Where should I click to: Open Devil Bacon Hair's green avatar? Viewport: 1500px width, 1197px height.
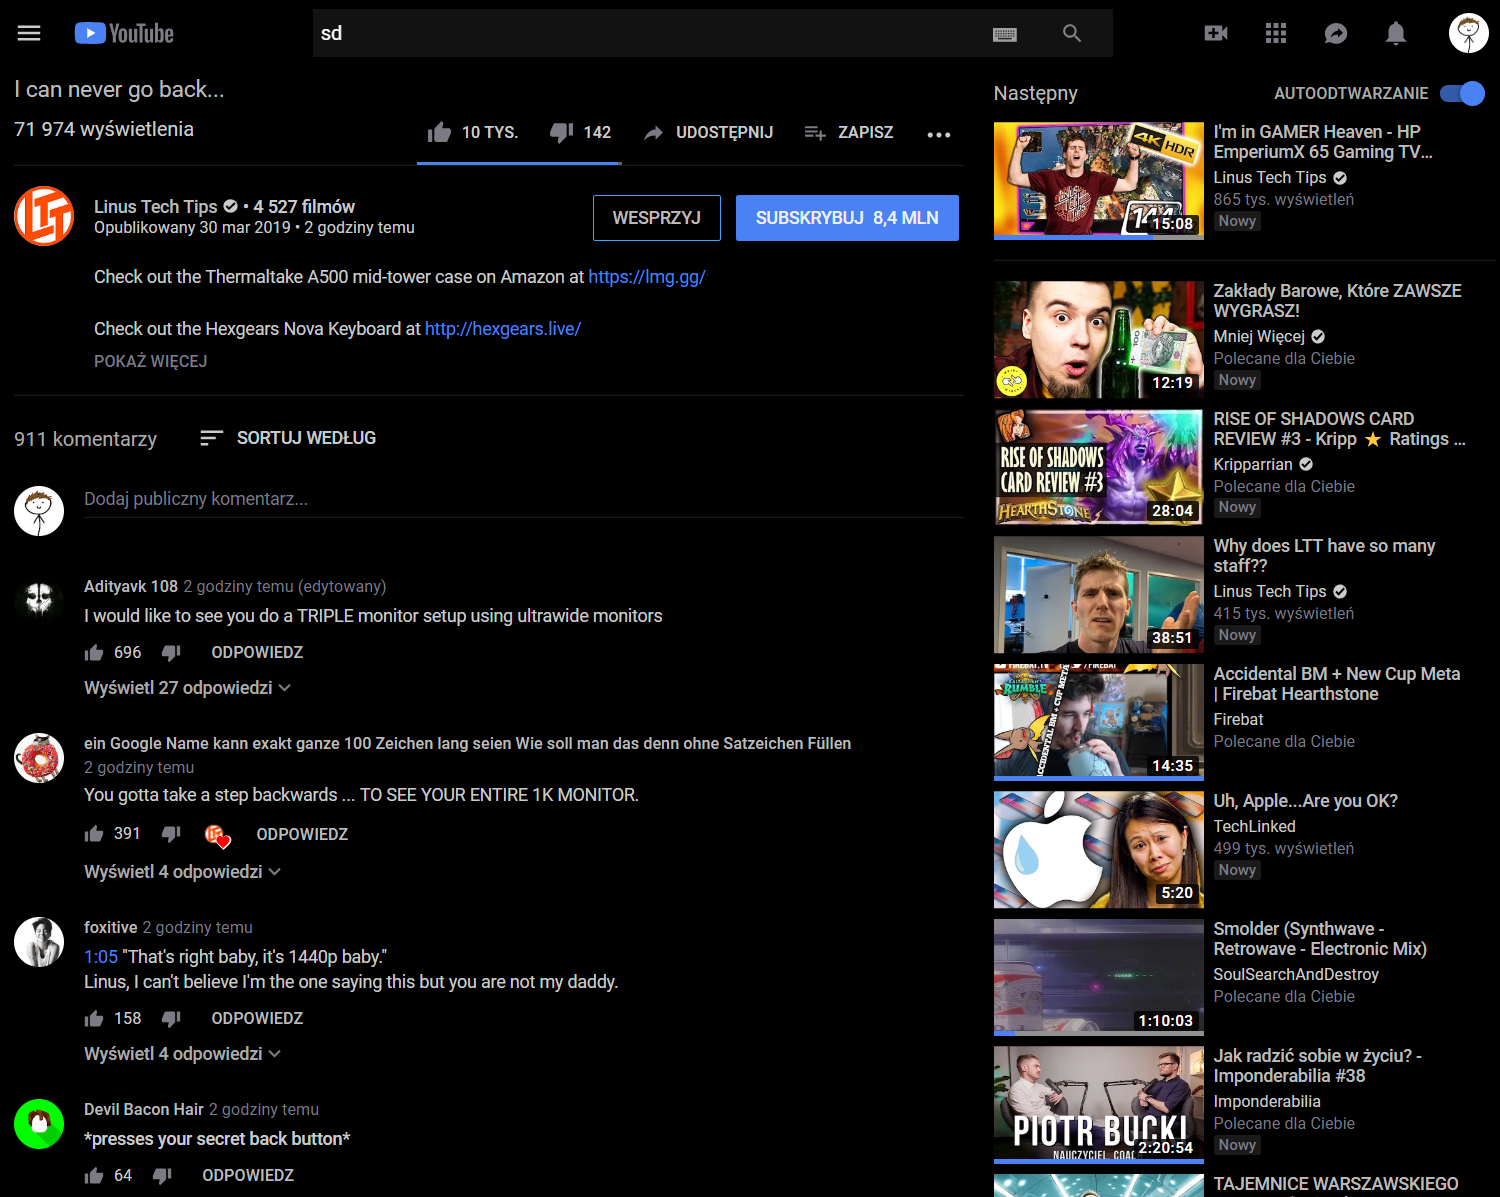[39, 1124]
